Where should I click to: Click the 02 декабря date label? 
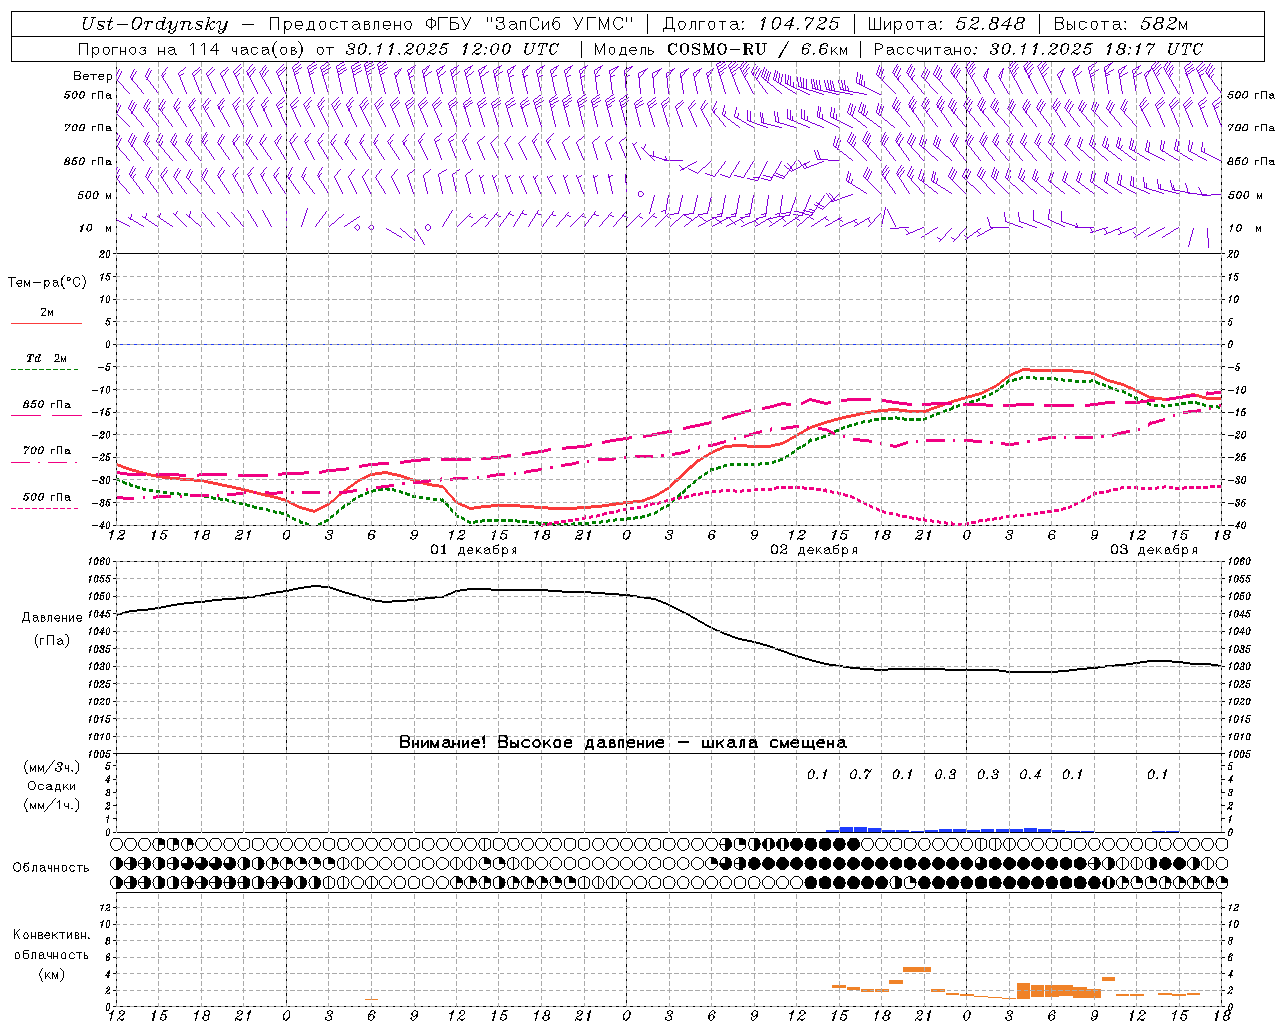coord(814,550)
